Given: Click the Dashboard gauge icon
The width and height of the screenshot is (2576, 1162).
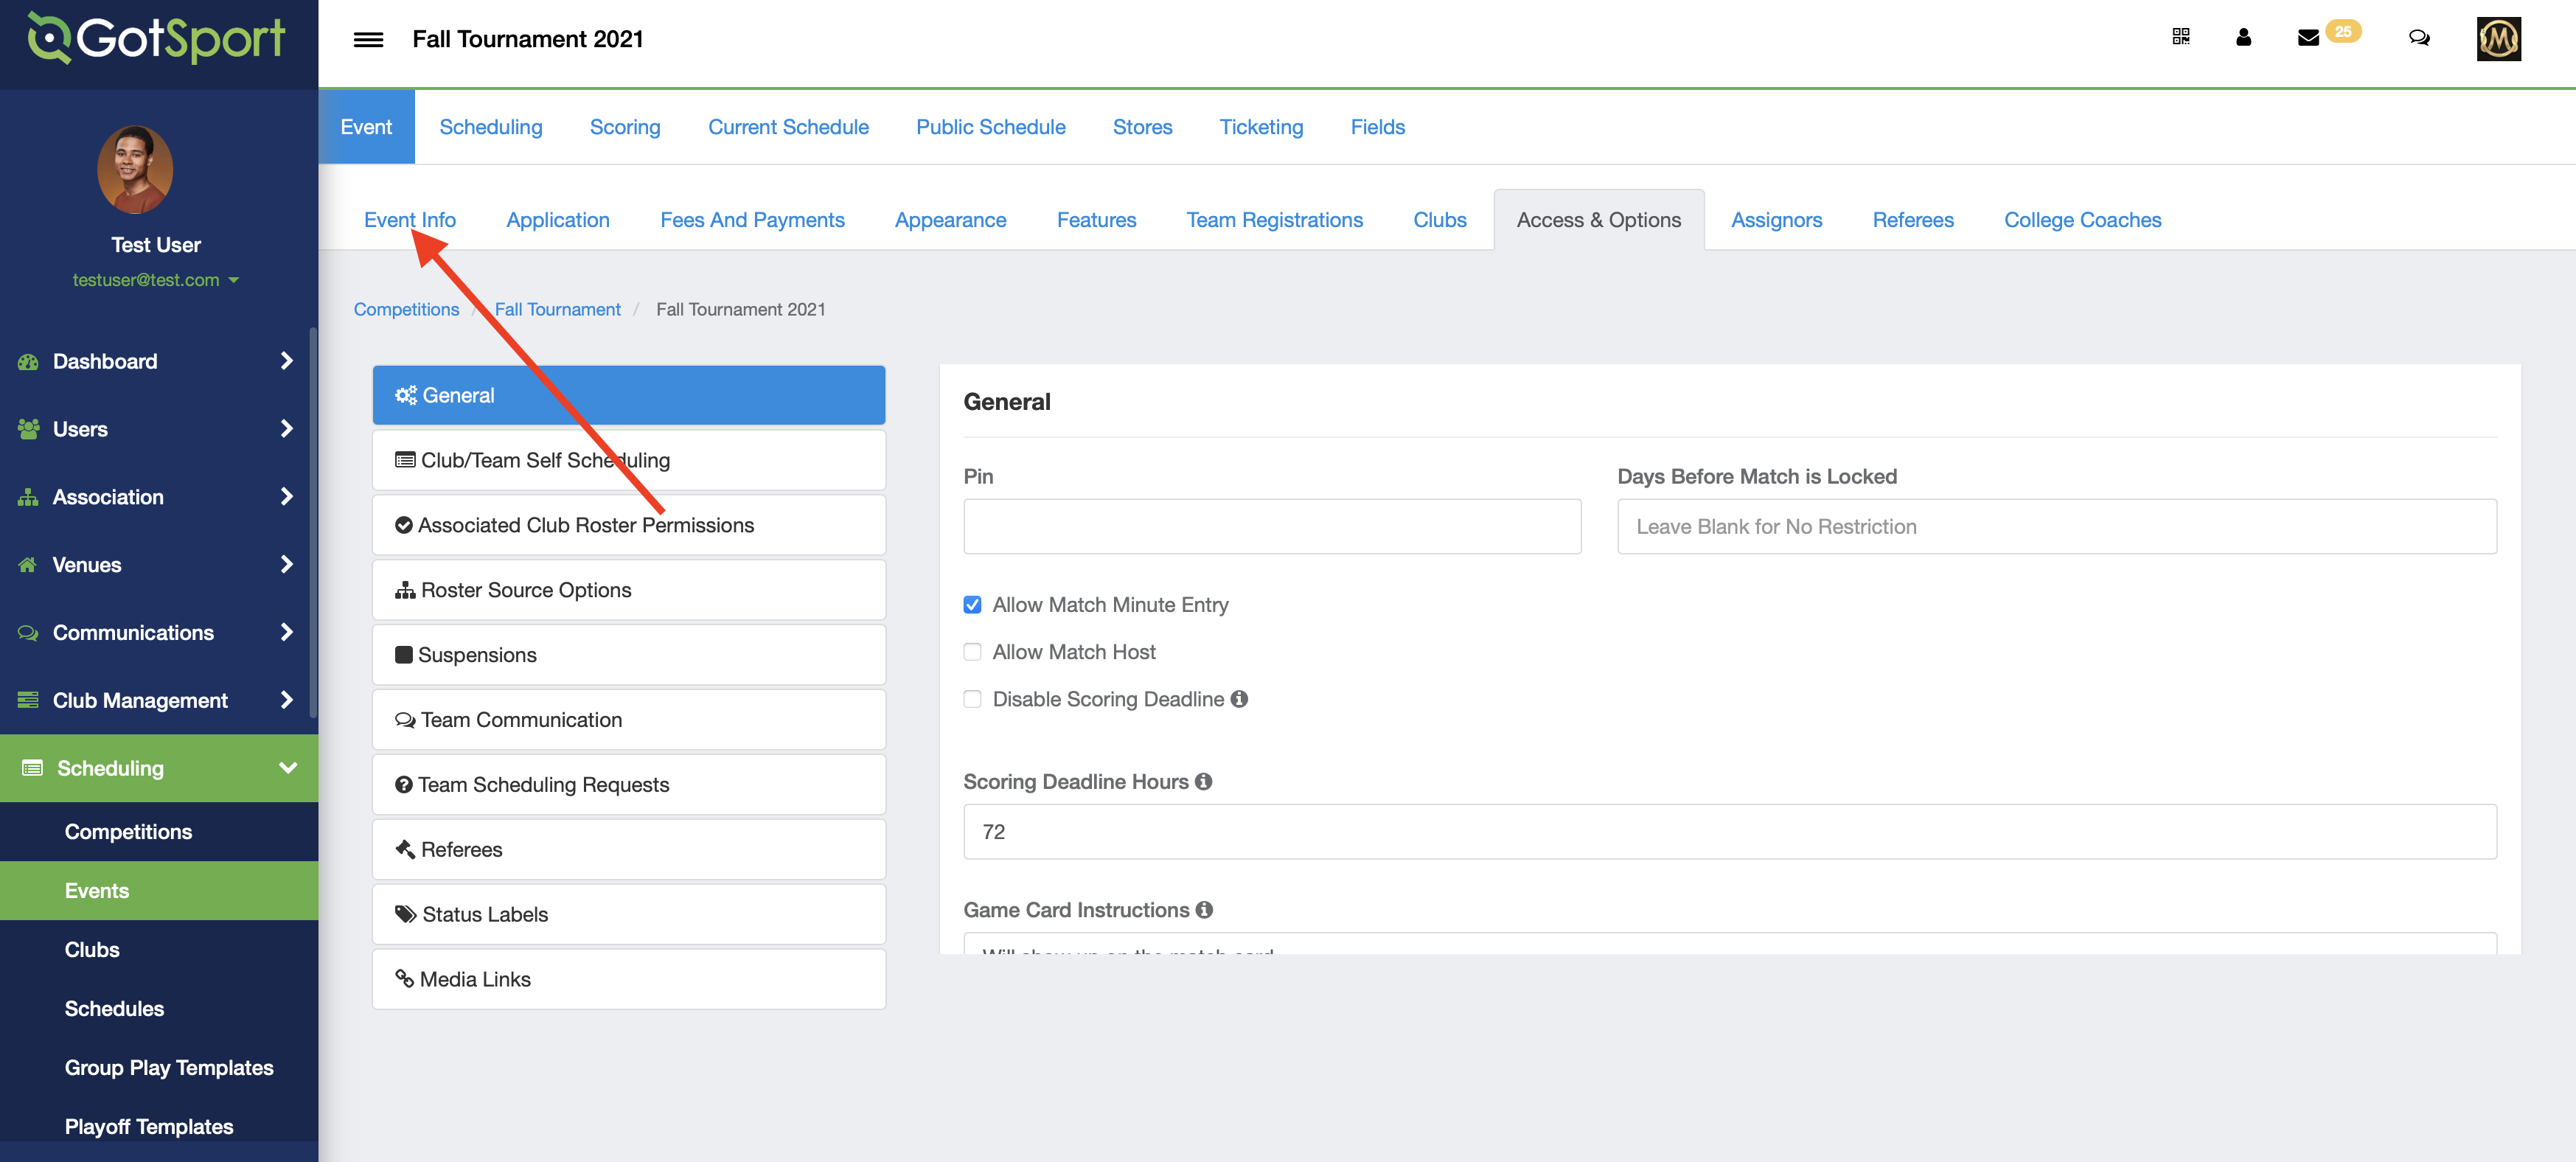Looking at the screenshot, I should point(28,361).
